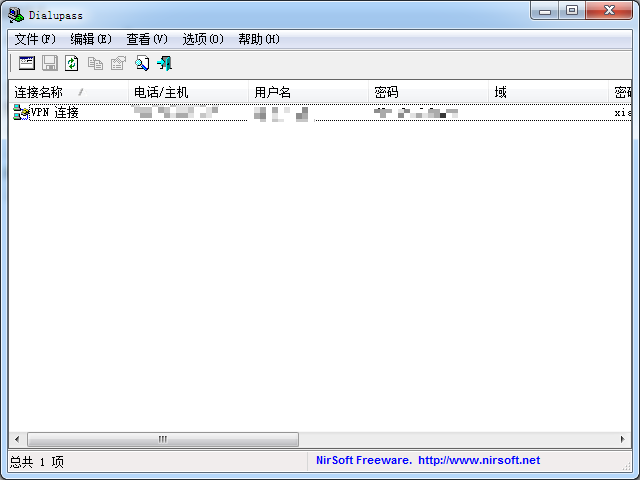Open the 文件(F) menu
Screen dimensions: 640x480
[x=35, y=39]
